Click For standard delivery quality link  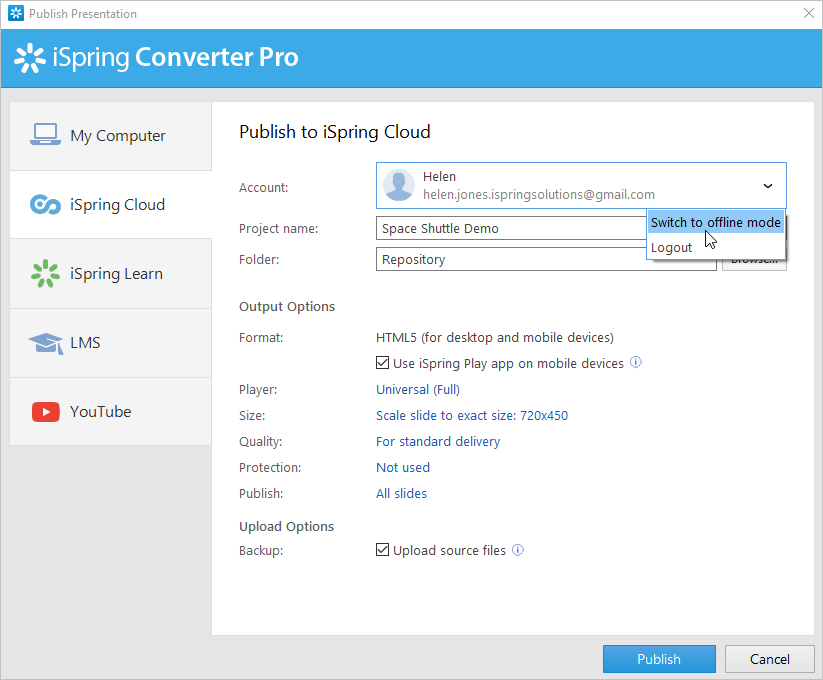(x=438, y=441)
